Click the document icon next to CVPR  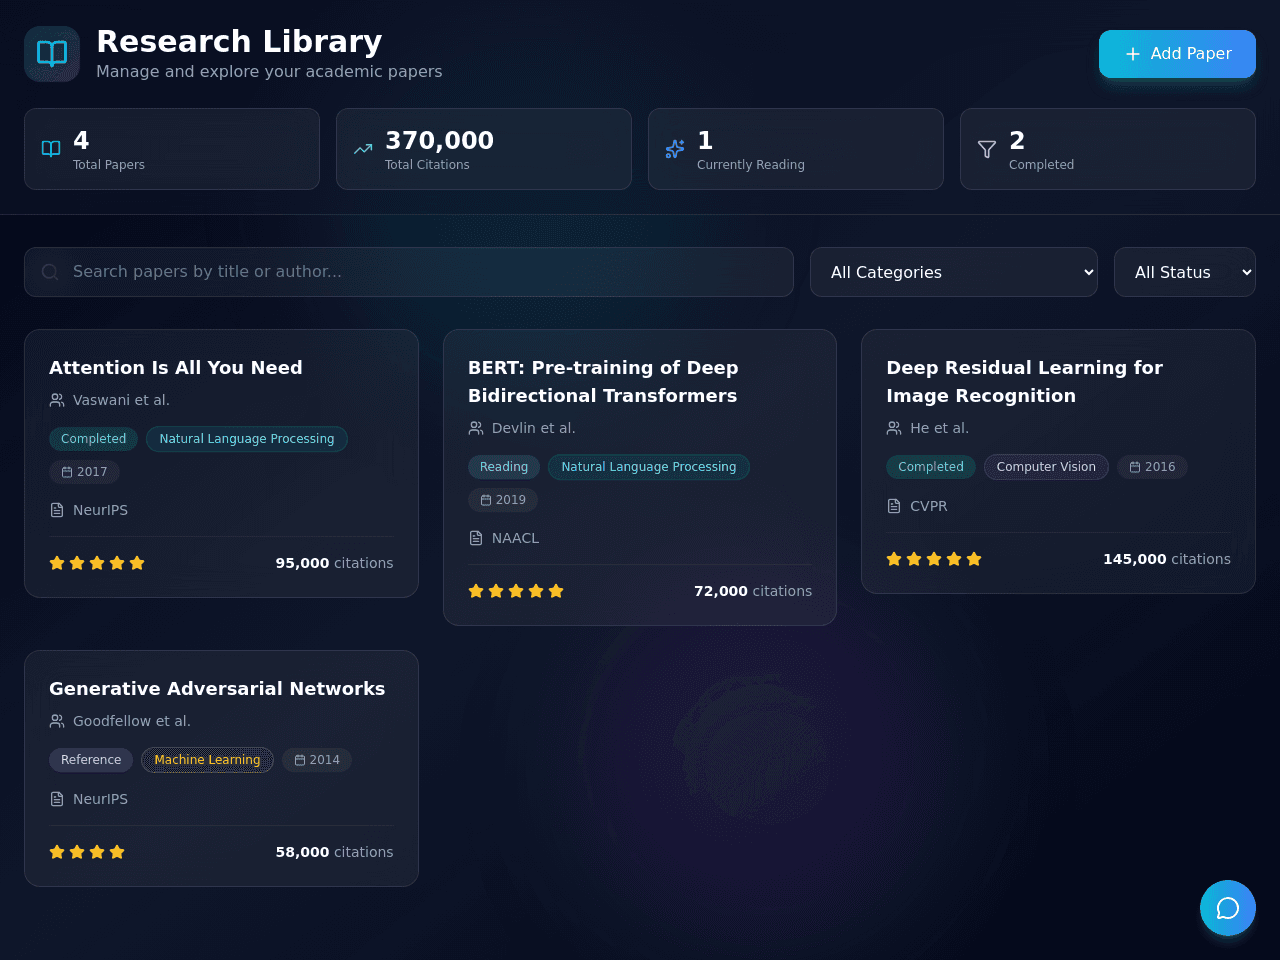[x=894, y=506]
